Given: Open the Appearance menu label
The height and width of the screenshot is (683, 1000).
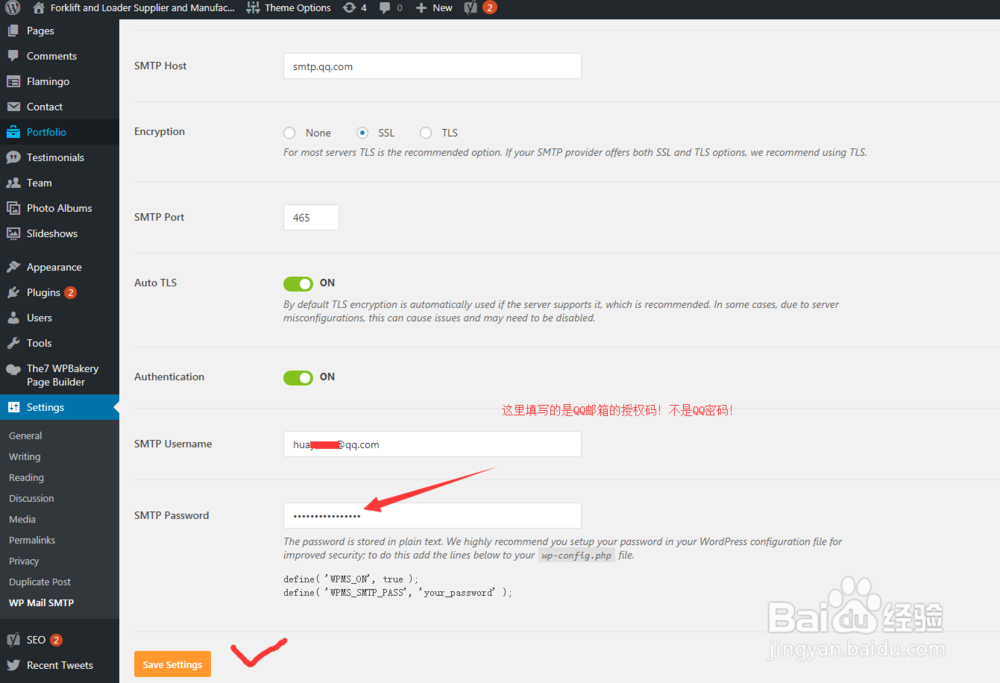Looking at the screenshot, I should click(54, 267).
